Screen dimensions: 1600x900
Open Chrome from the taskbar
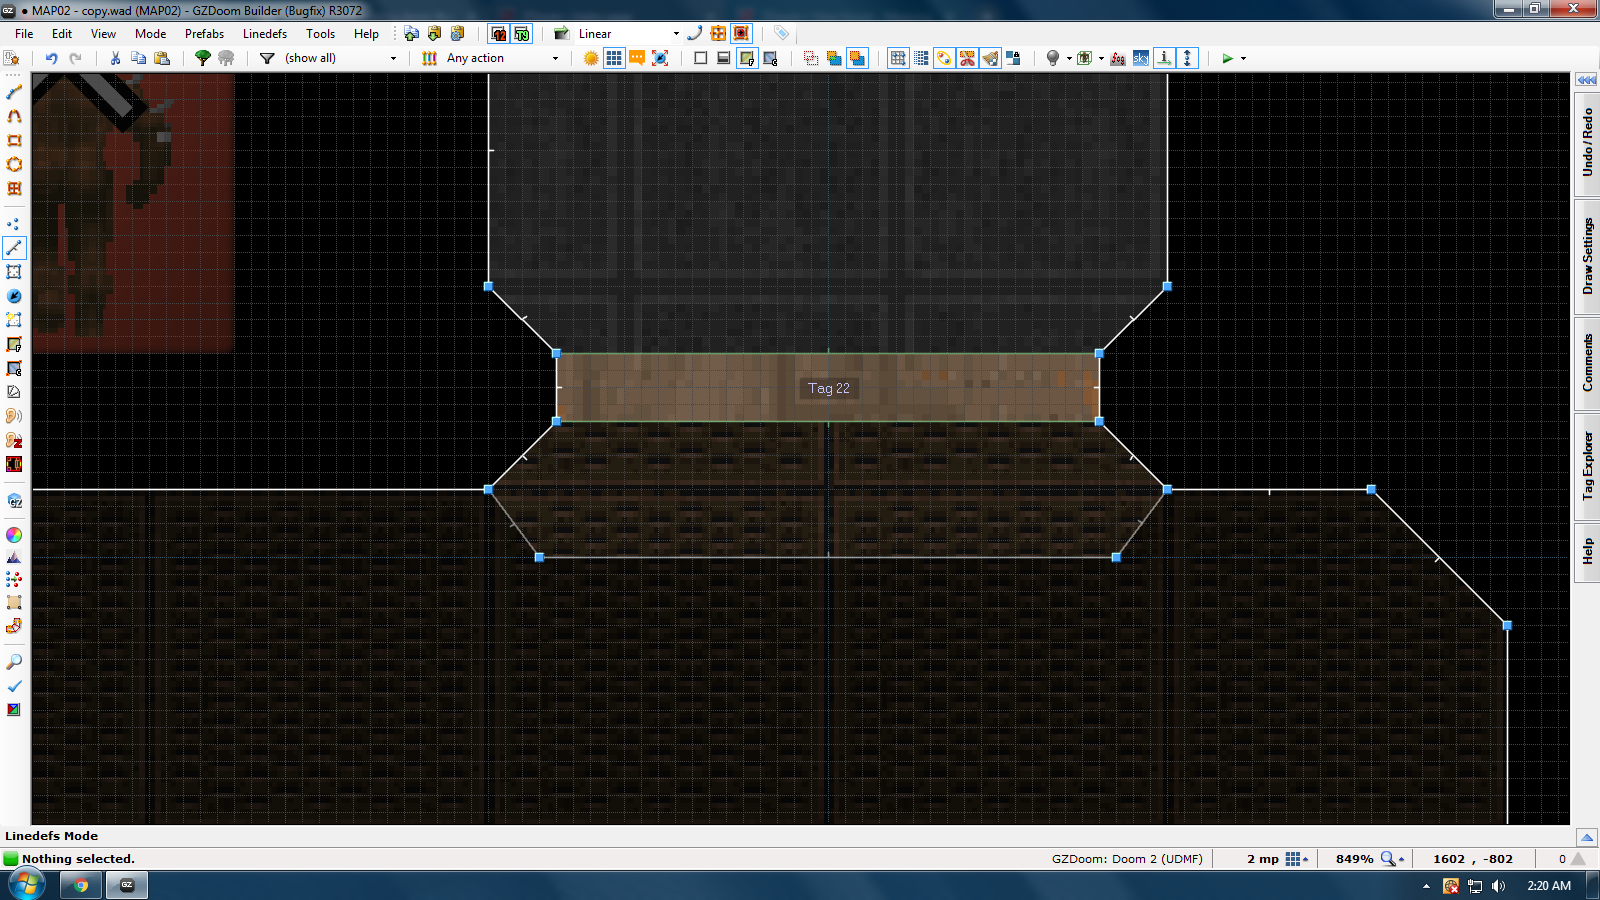pos(81,885)
